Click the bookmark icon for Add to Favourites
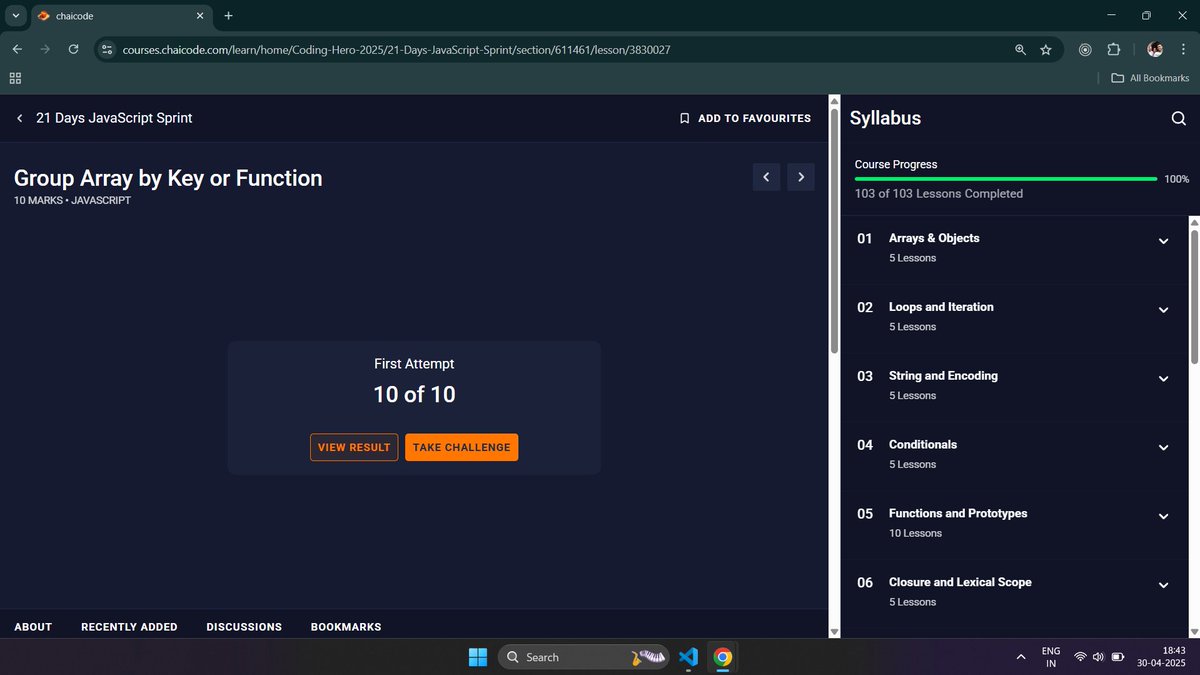This screenshot has height=675, width=1200. (x=685, y=118)
